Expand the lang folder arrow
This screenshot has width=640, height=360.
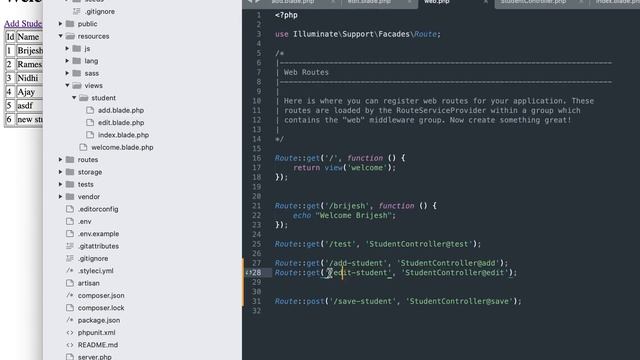click(x=67, y=60)
